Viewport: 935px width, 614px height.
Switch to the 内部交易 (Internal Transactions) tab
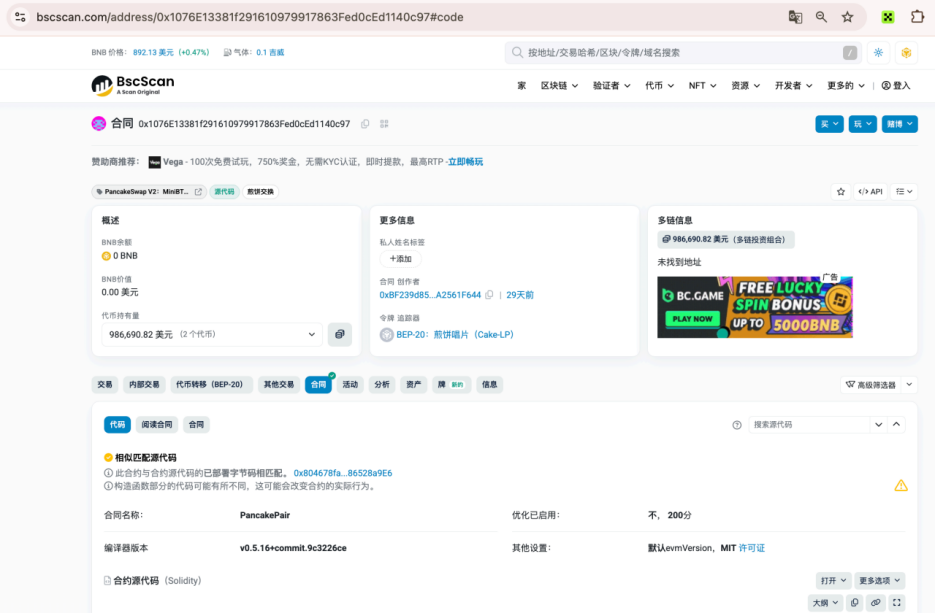click(144, 384)
